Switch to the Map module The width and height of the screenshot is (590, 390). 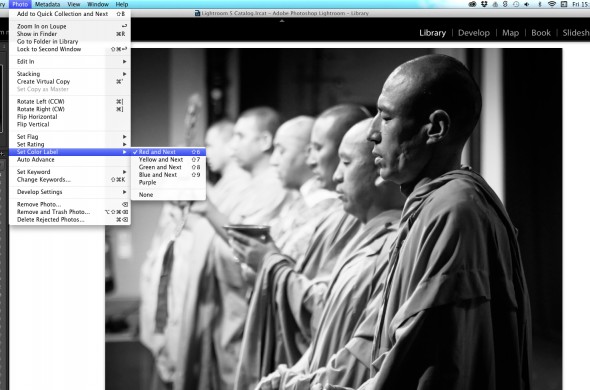point(510,33)
